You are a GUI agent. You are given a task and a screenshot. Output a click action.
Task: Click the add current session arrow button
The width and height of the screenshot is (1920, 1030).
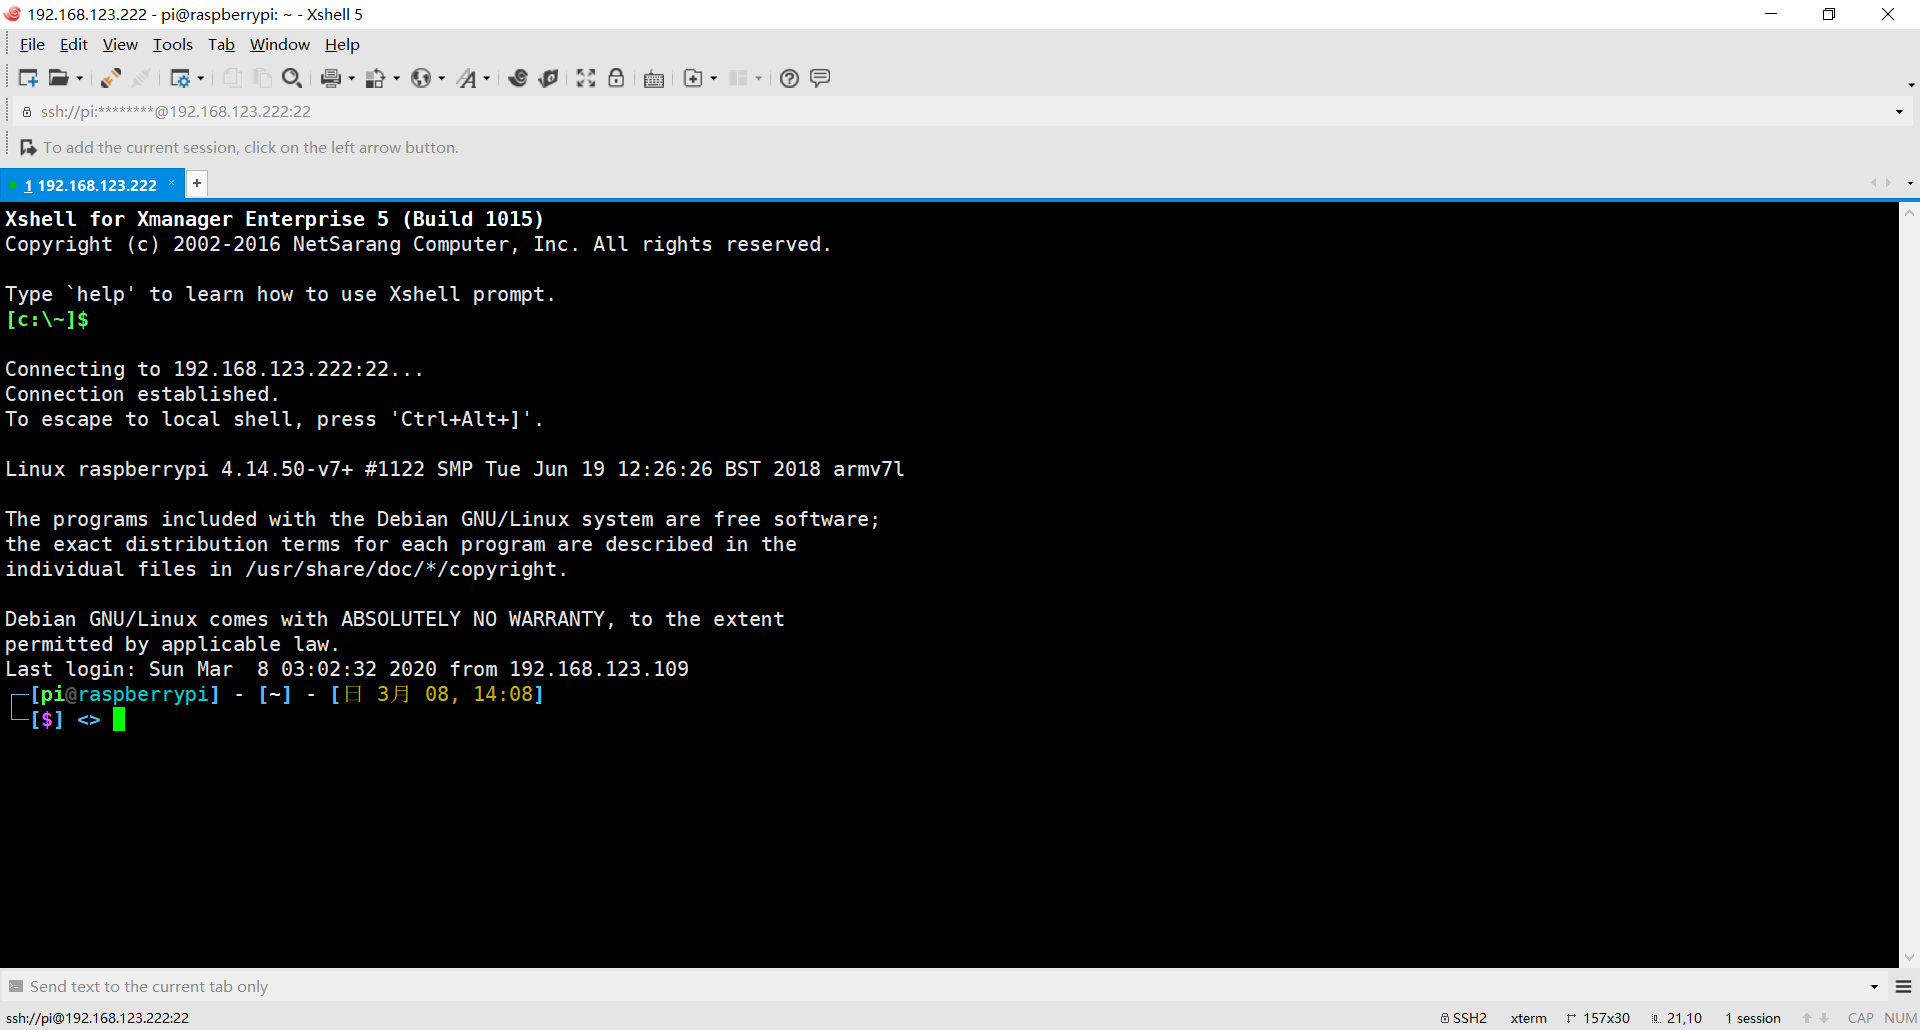[28, 147]
